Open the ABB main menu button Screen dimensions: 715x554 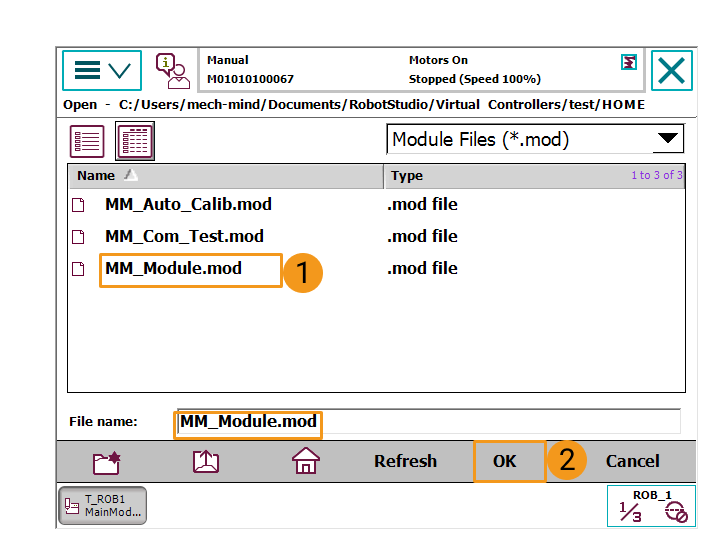point(102,71)
